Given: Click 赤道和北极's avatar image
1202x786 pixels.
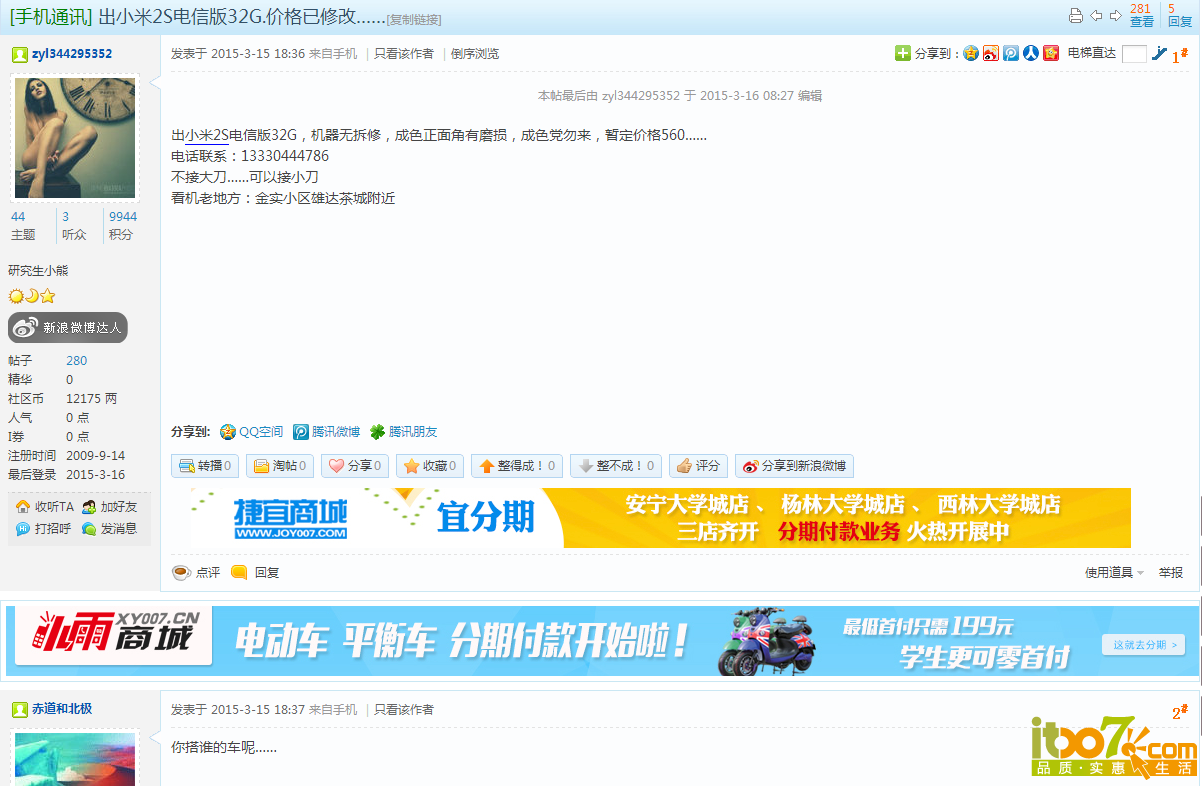Looking at the screenshot, I should (75, 759).
